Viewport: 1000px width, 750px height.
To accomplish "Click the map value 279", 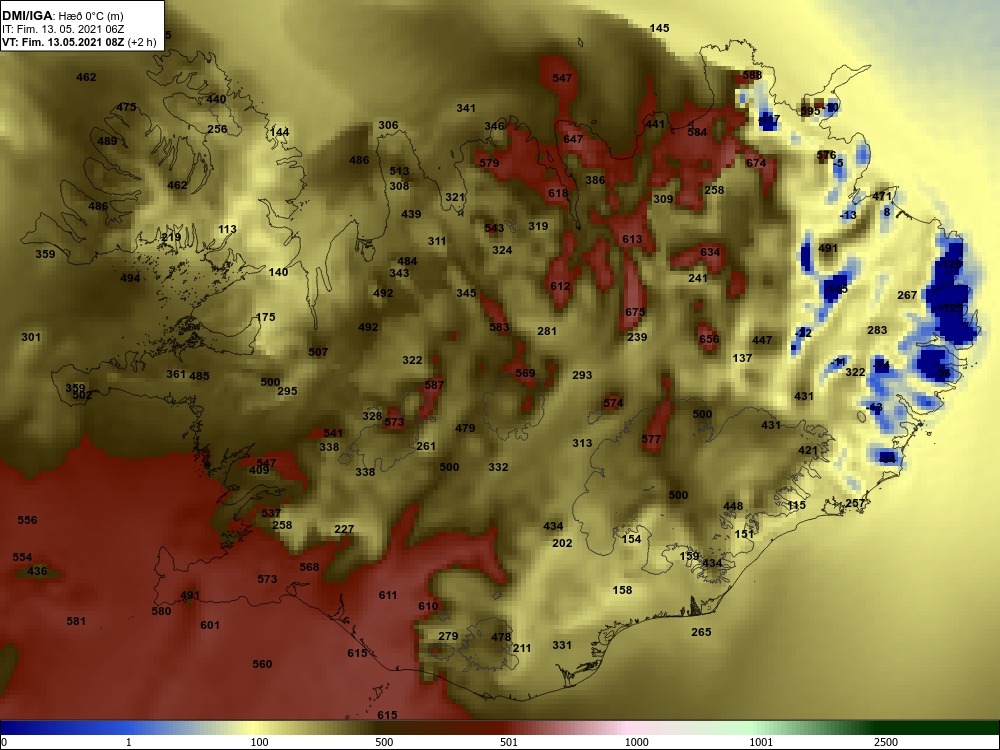I will [x=448, y=636].
